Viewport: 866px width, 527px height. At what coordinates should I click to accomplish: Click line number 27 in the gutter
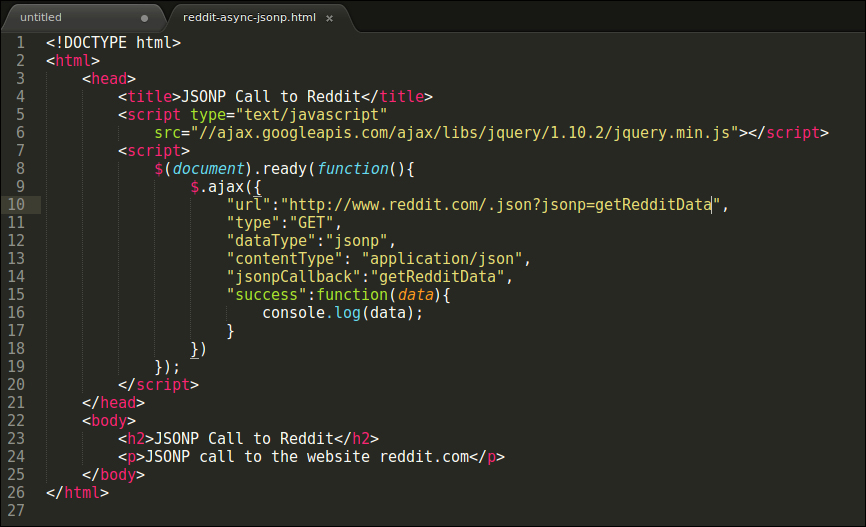click(x=16, y=510)
